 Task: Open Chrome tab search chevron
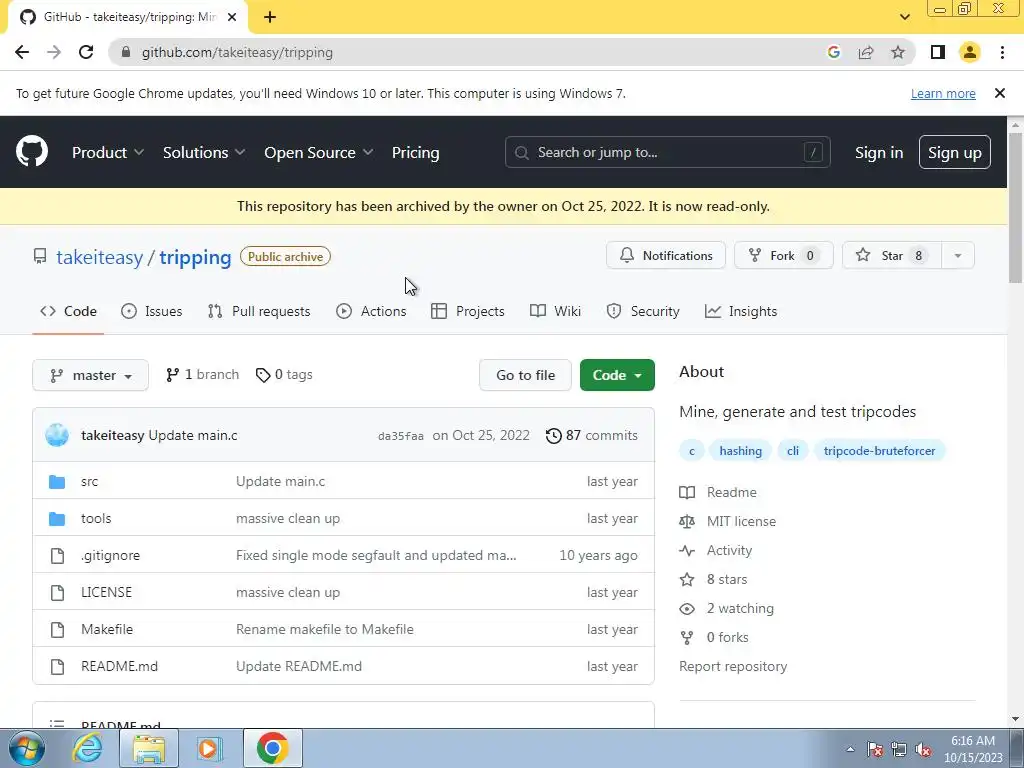tap(904, 17)
